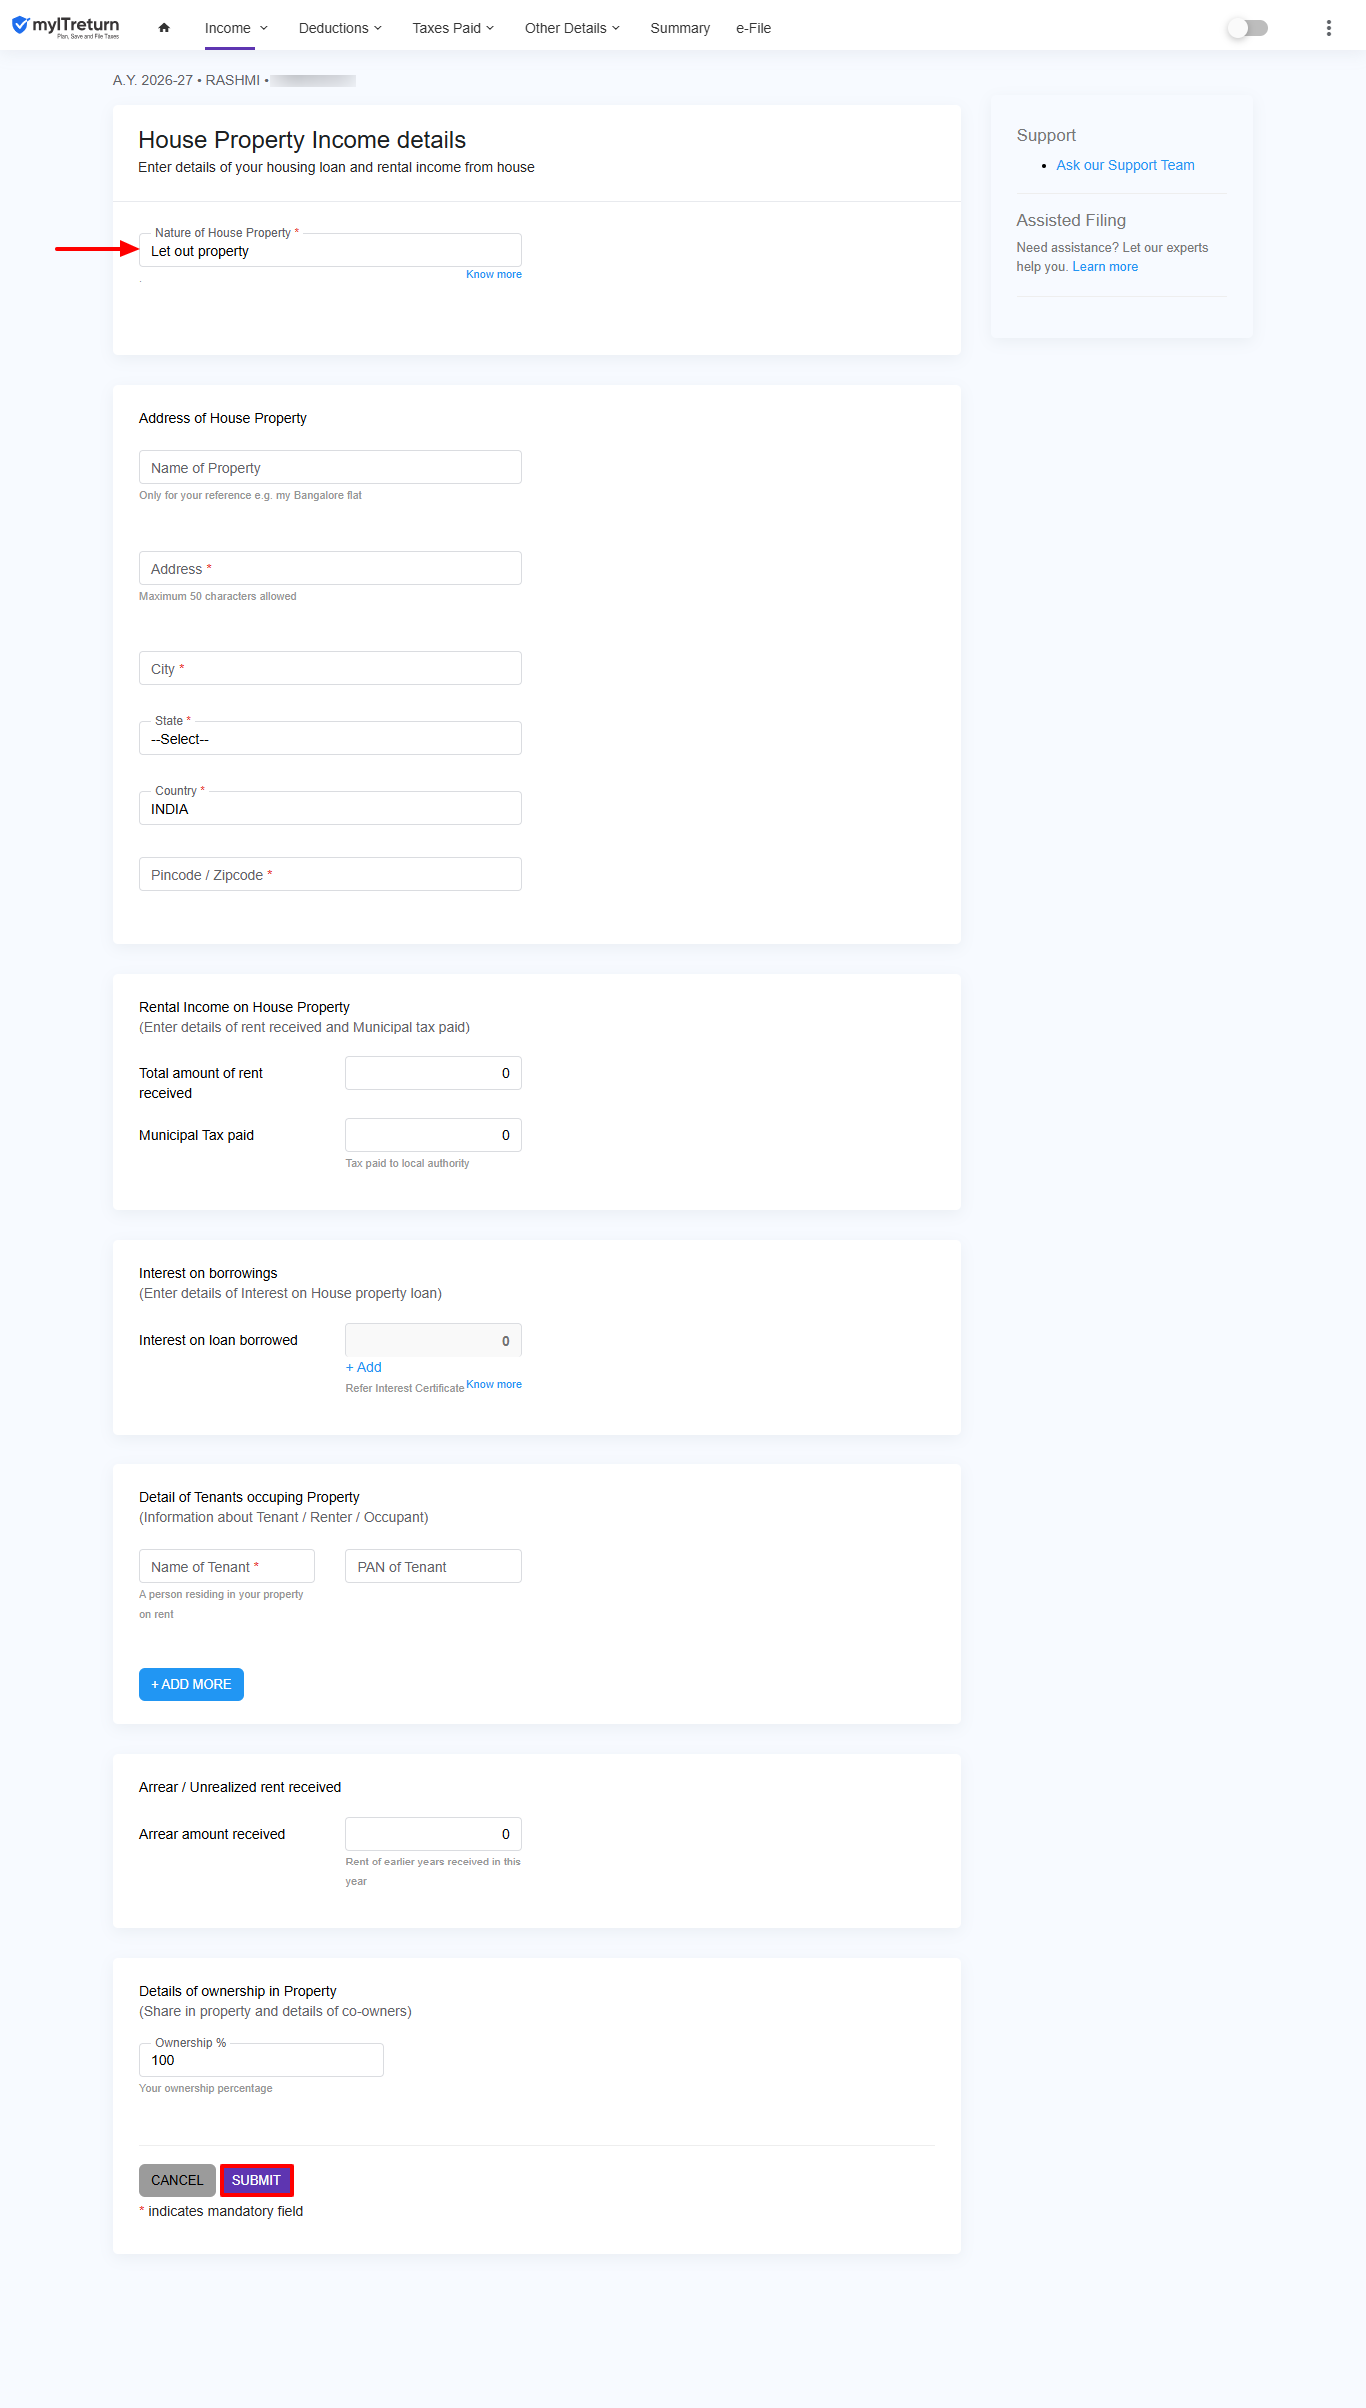Viewport: 1366px width, 2408px height.
Task: Click the Ownership % field
Action: click(261, 2060)
